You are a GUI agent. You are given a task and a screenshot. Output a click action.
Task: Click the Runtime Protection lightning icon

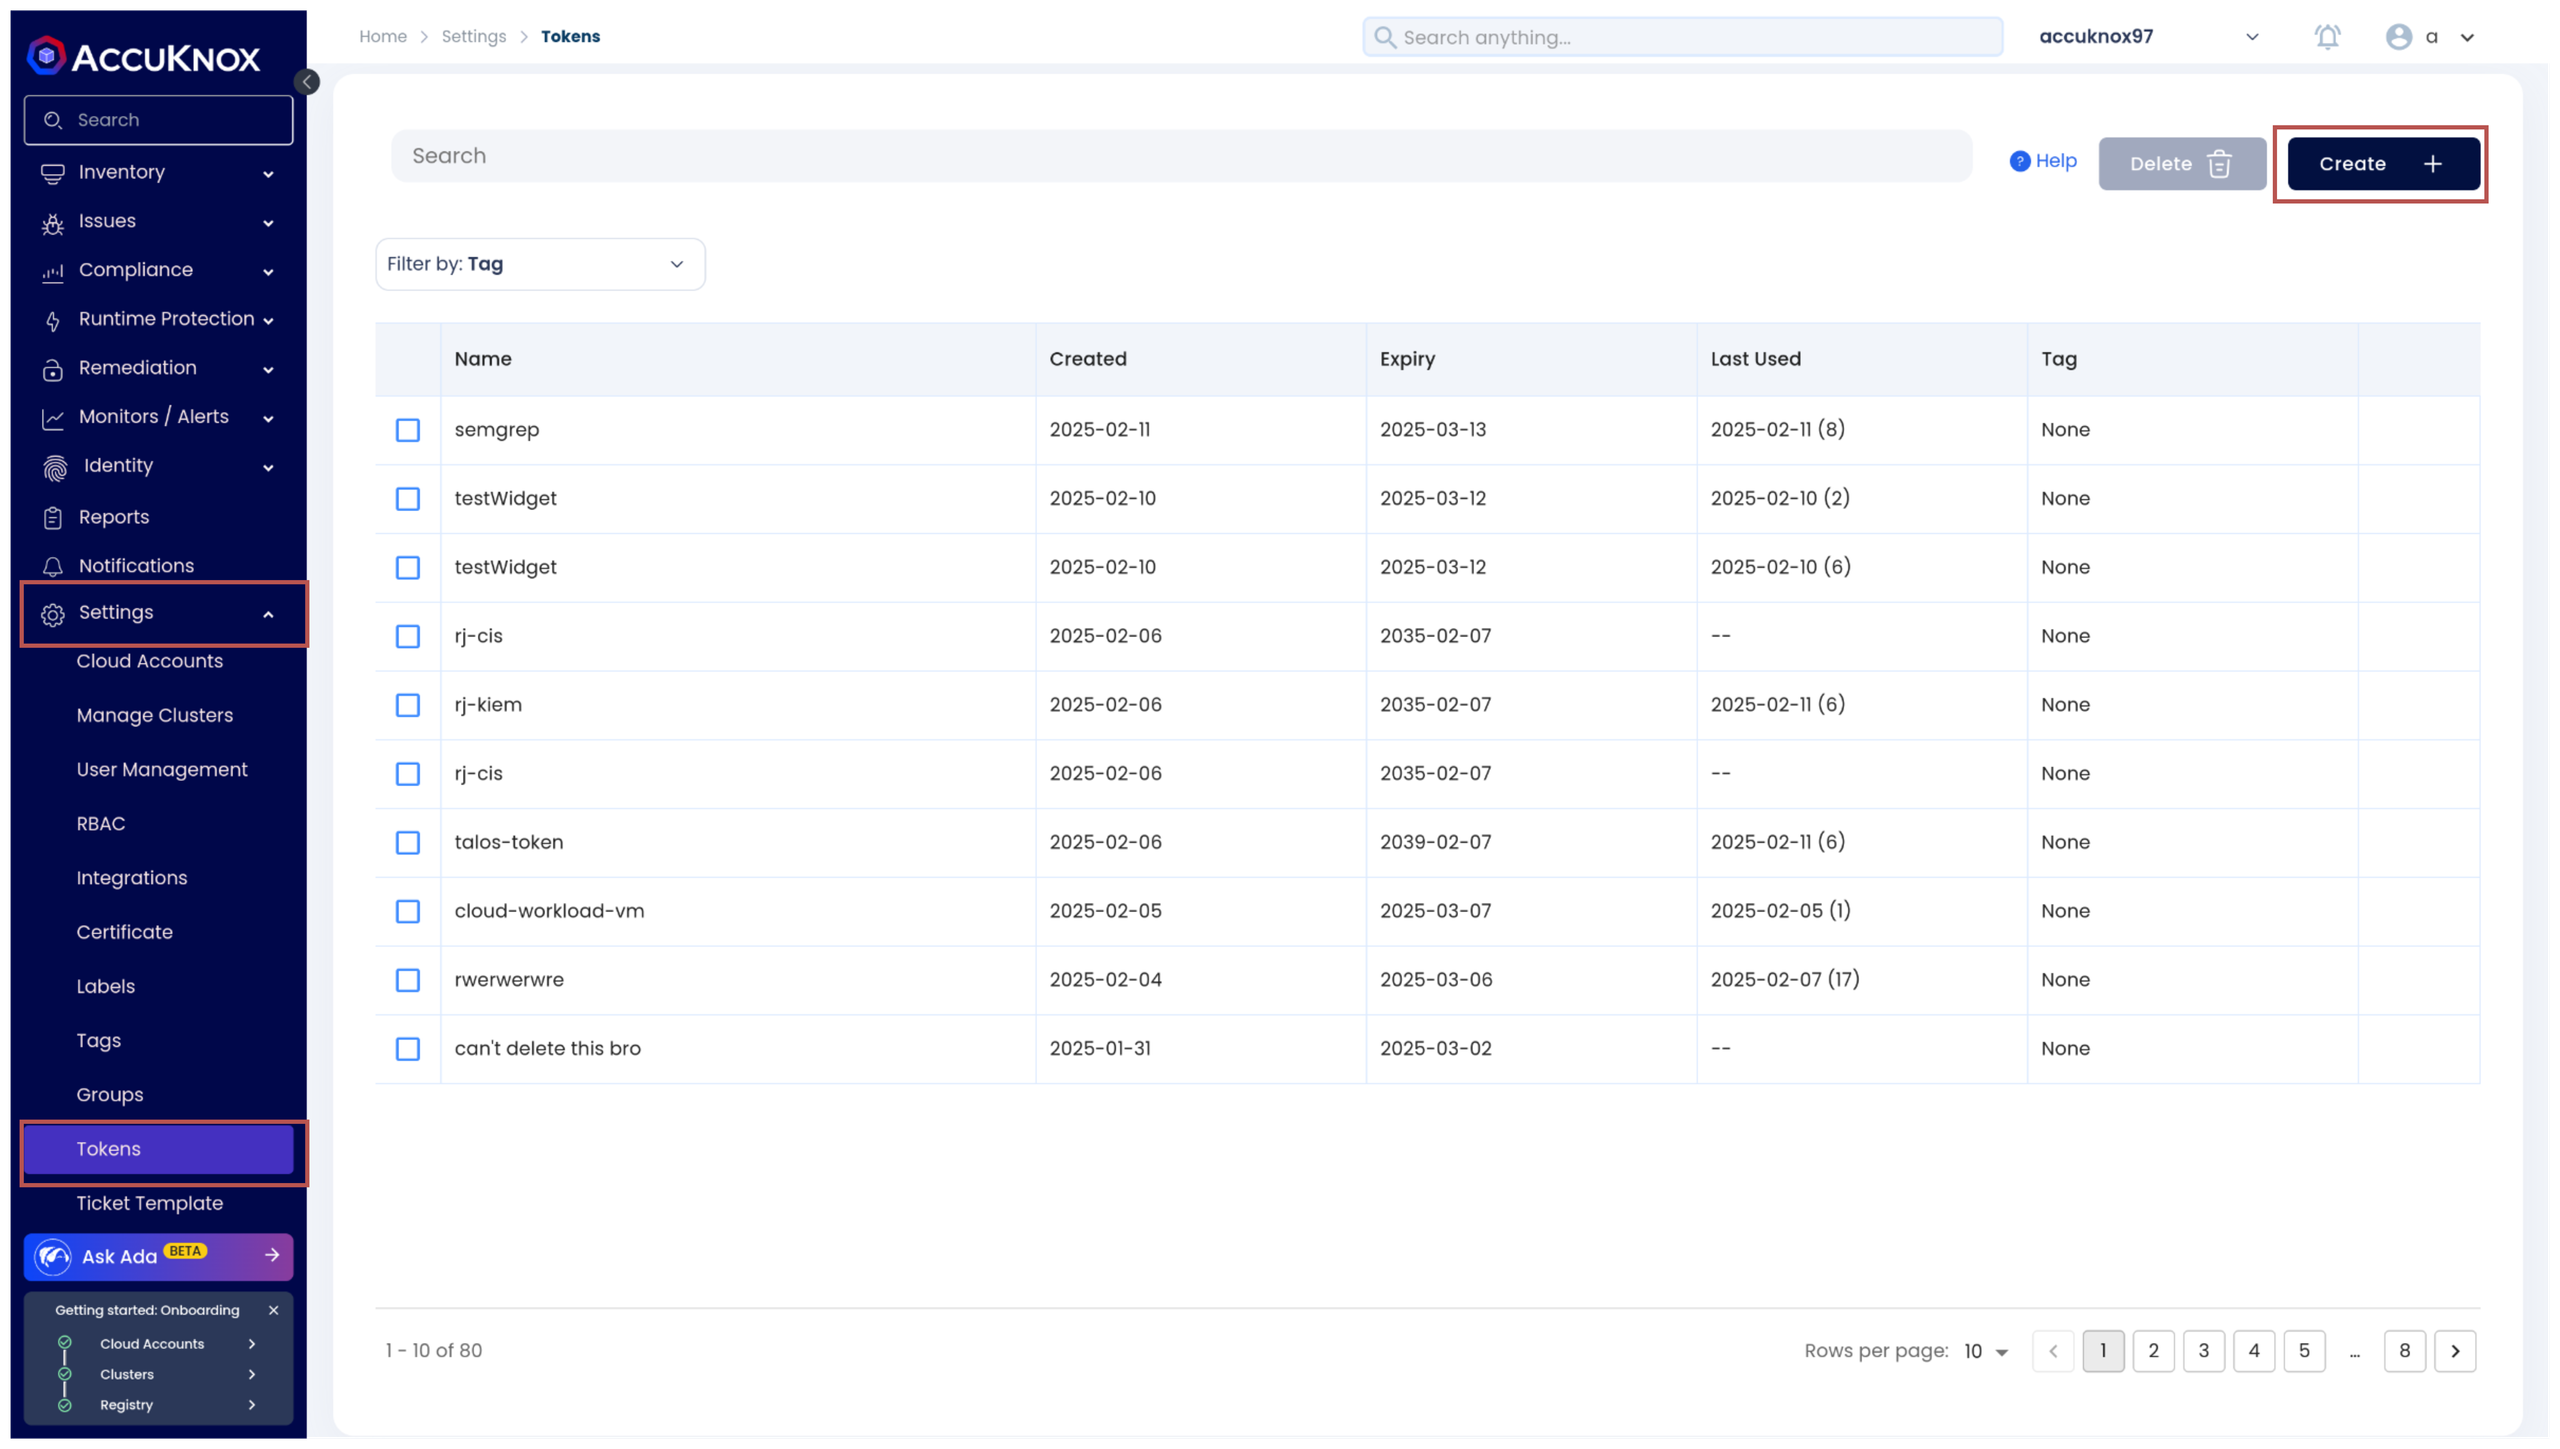pos(53,321)
